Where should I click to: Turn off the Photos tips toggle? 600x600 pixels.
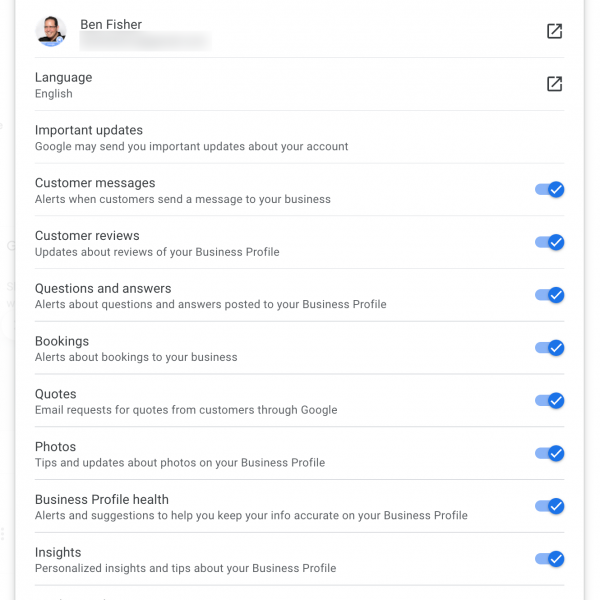550,453
